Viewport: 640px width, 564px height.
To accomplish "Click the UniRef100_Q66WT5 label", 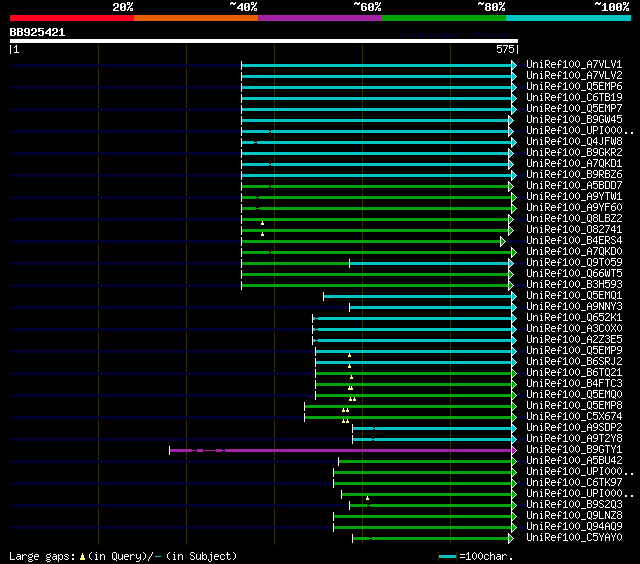I will 574,274.
